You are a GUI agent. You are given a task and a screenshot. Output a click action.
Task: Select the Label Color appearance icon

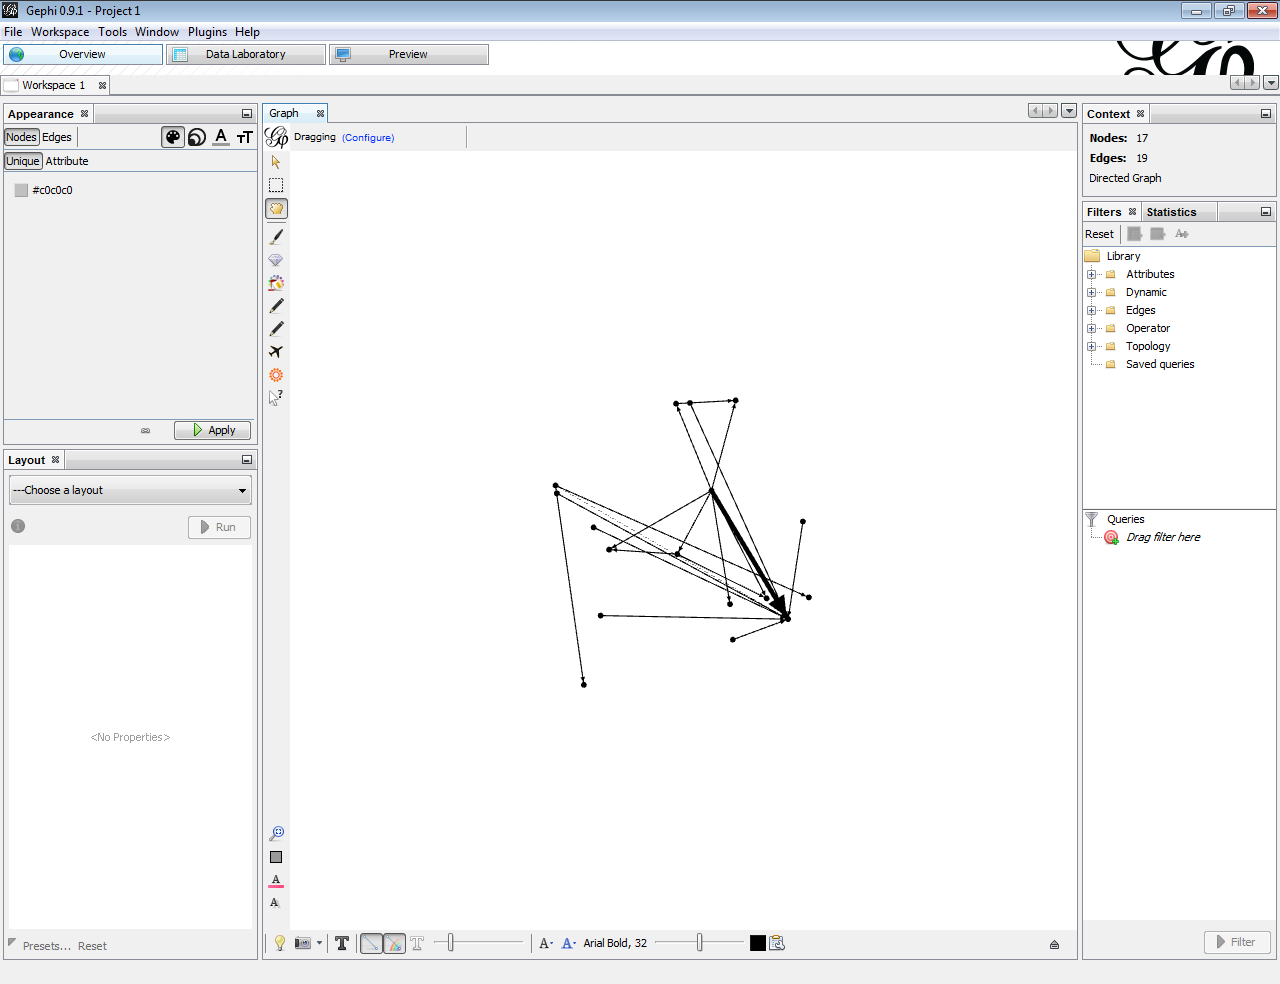221,137
